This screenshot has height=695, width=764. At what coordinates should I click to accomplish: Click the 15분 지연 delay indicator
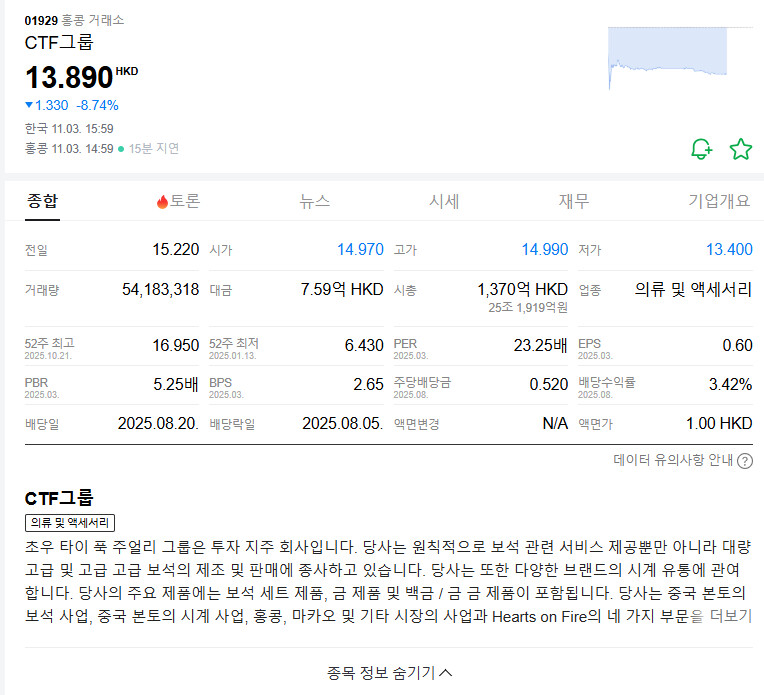(153, 149)
